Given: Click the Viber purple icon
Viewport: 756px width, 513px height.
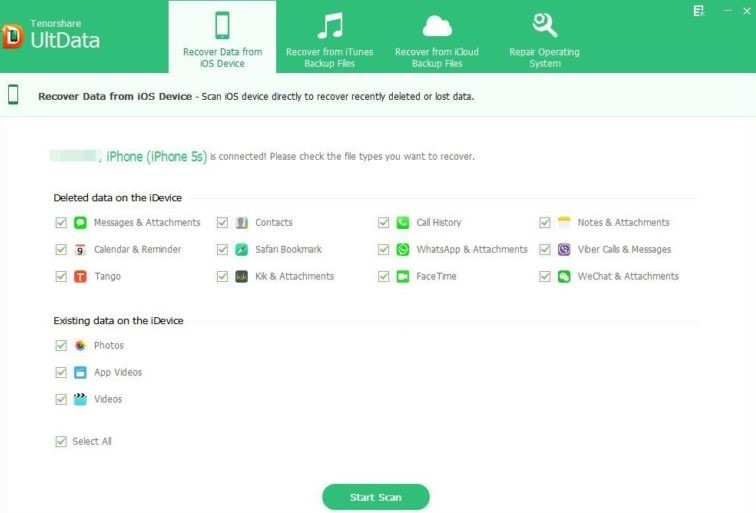Looking at the screenshot, I should coord(564,250).
